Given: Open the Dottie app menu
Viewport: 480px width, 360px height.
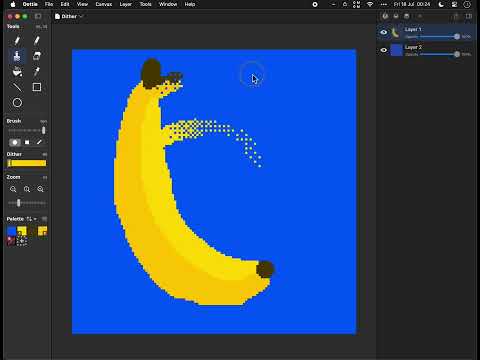Looking at the screenshot, I should (30, 4).
